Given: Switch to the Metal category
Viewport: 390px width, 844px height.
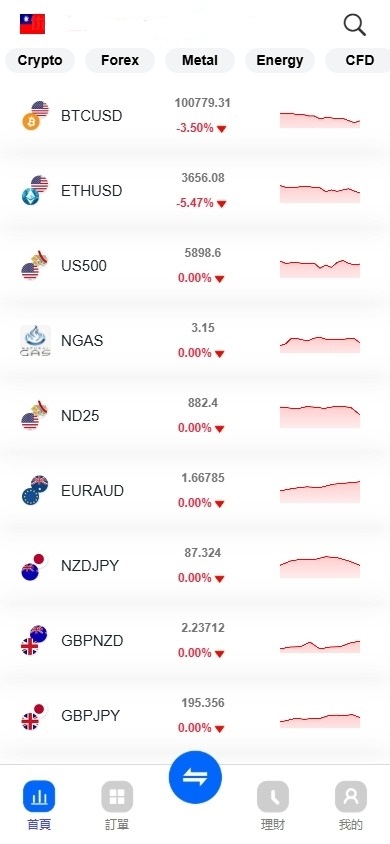Looking at the screenshot, I should [200, 60].
